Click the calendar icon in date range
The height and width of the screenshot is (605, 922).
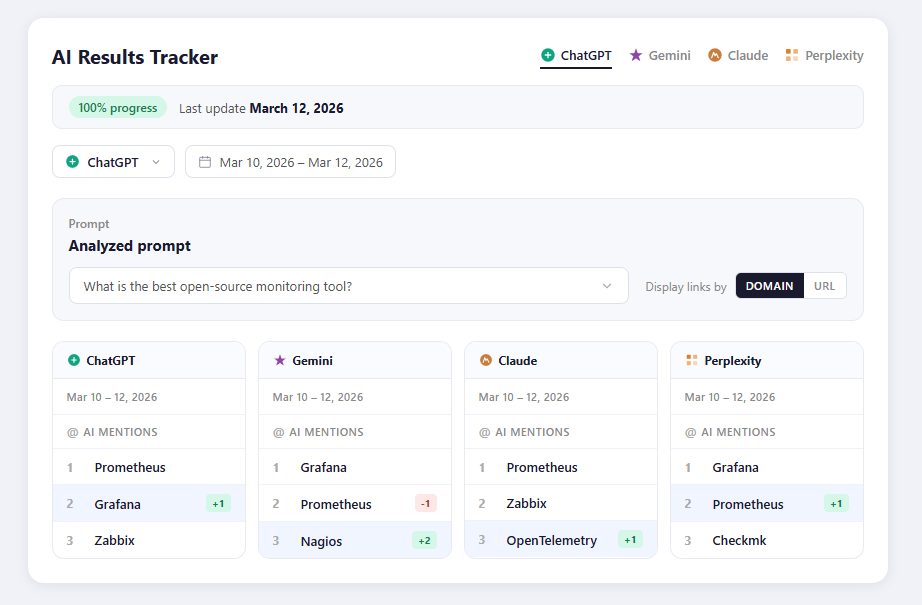pyautogui.click(x=205, y=162)
